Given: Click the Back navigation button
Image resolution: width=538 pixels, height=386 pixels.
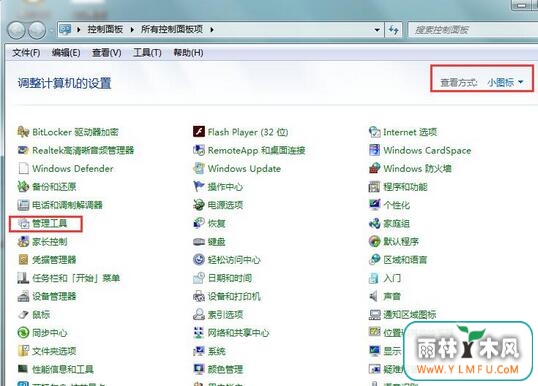Looking at the screenshot, I should 16,30.
